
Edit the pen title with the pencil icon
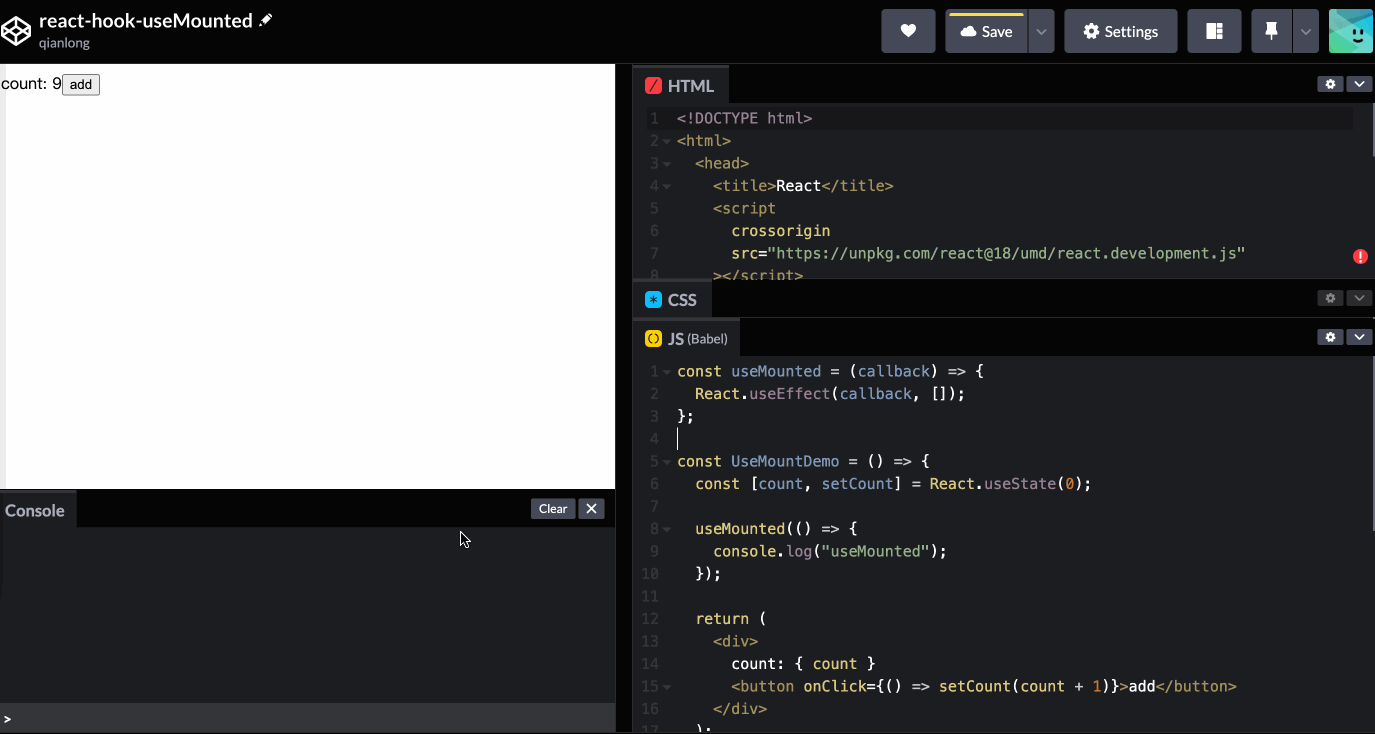click(265, 20)
